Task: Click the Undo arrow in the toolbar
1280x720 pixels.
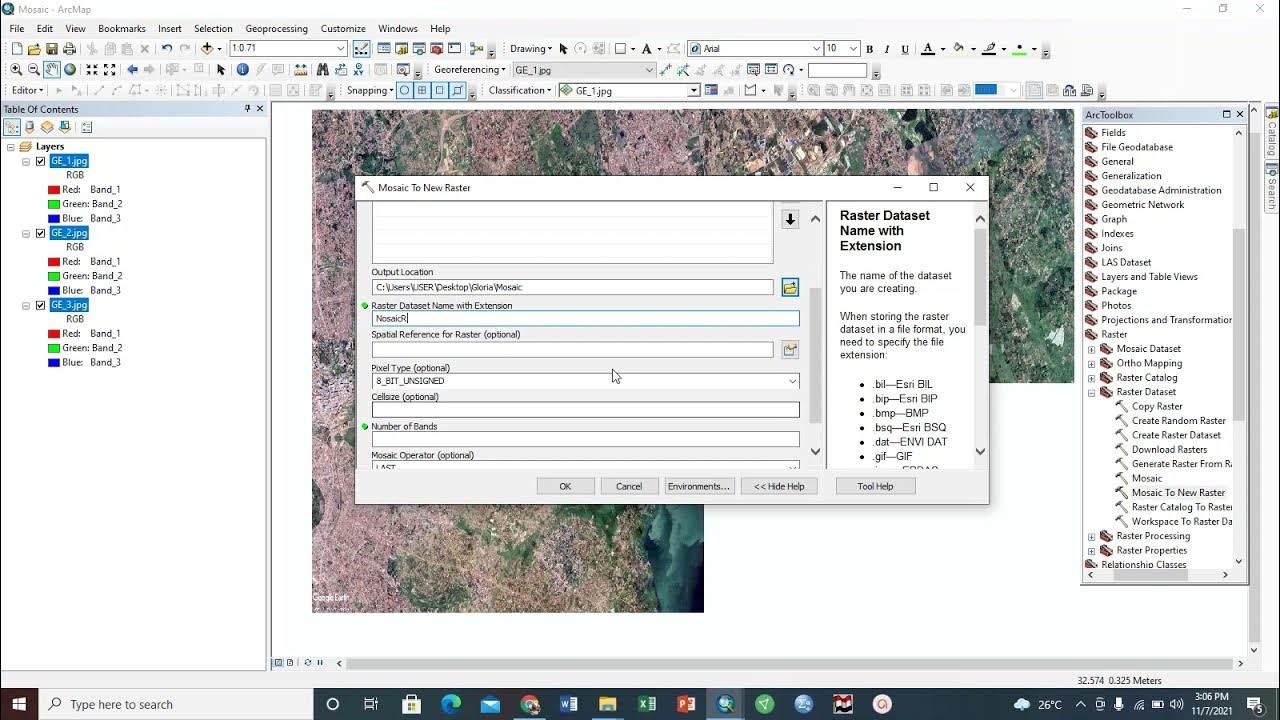Action: tap(167, 48)
